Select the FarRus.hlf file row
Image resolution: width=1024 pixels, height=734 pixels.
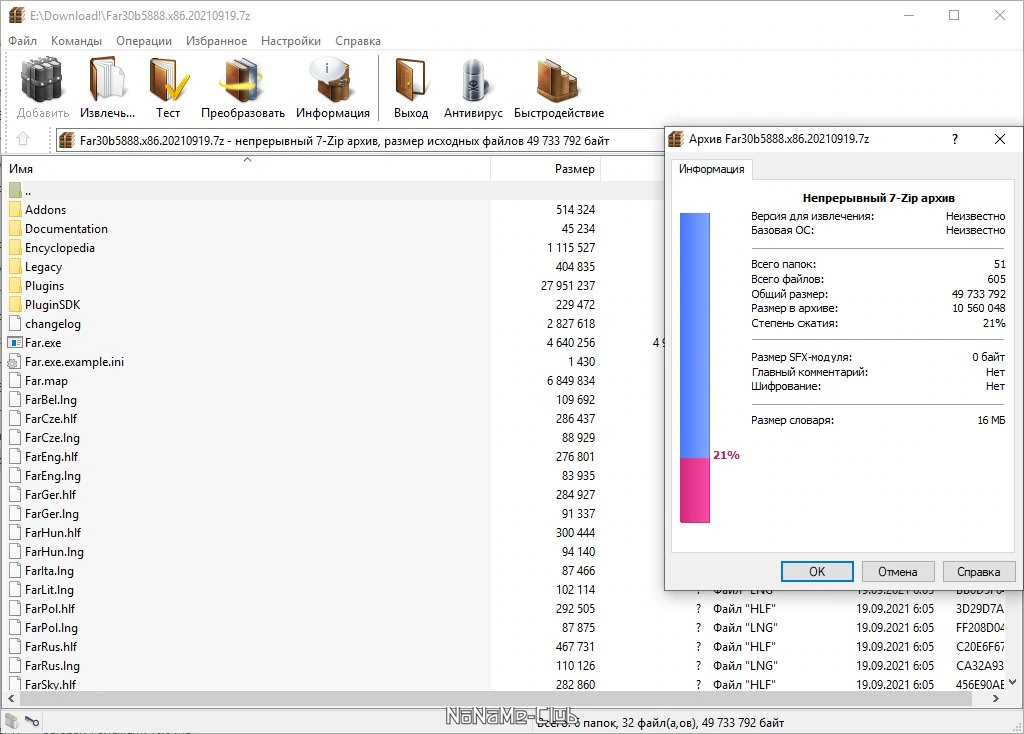click(506, 646)
